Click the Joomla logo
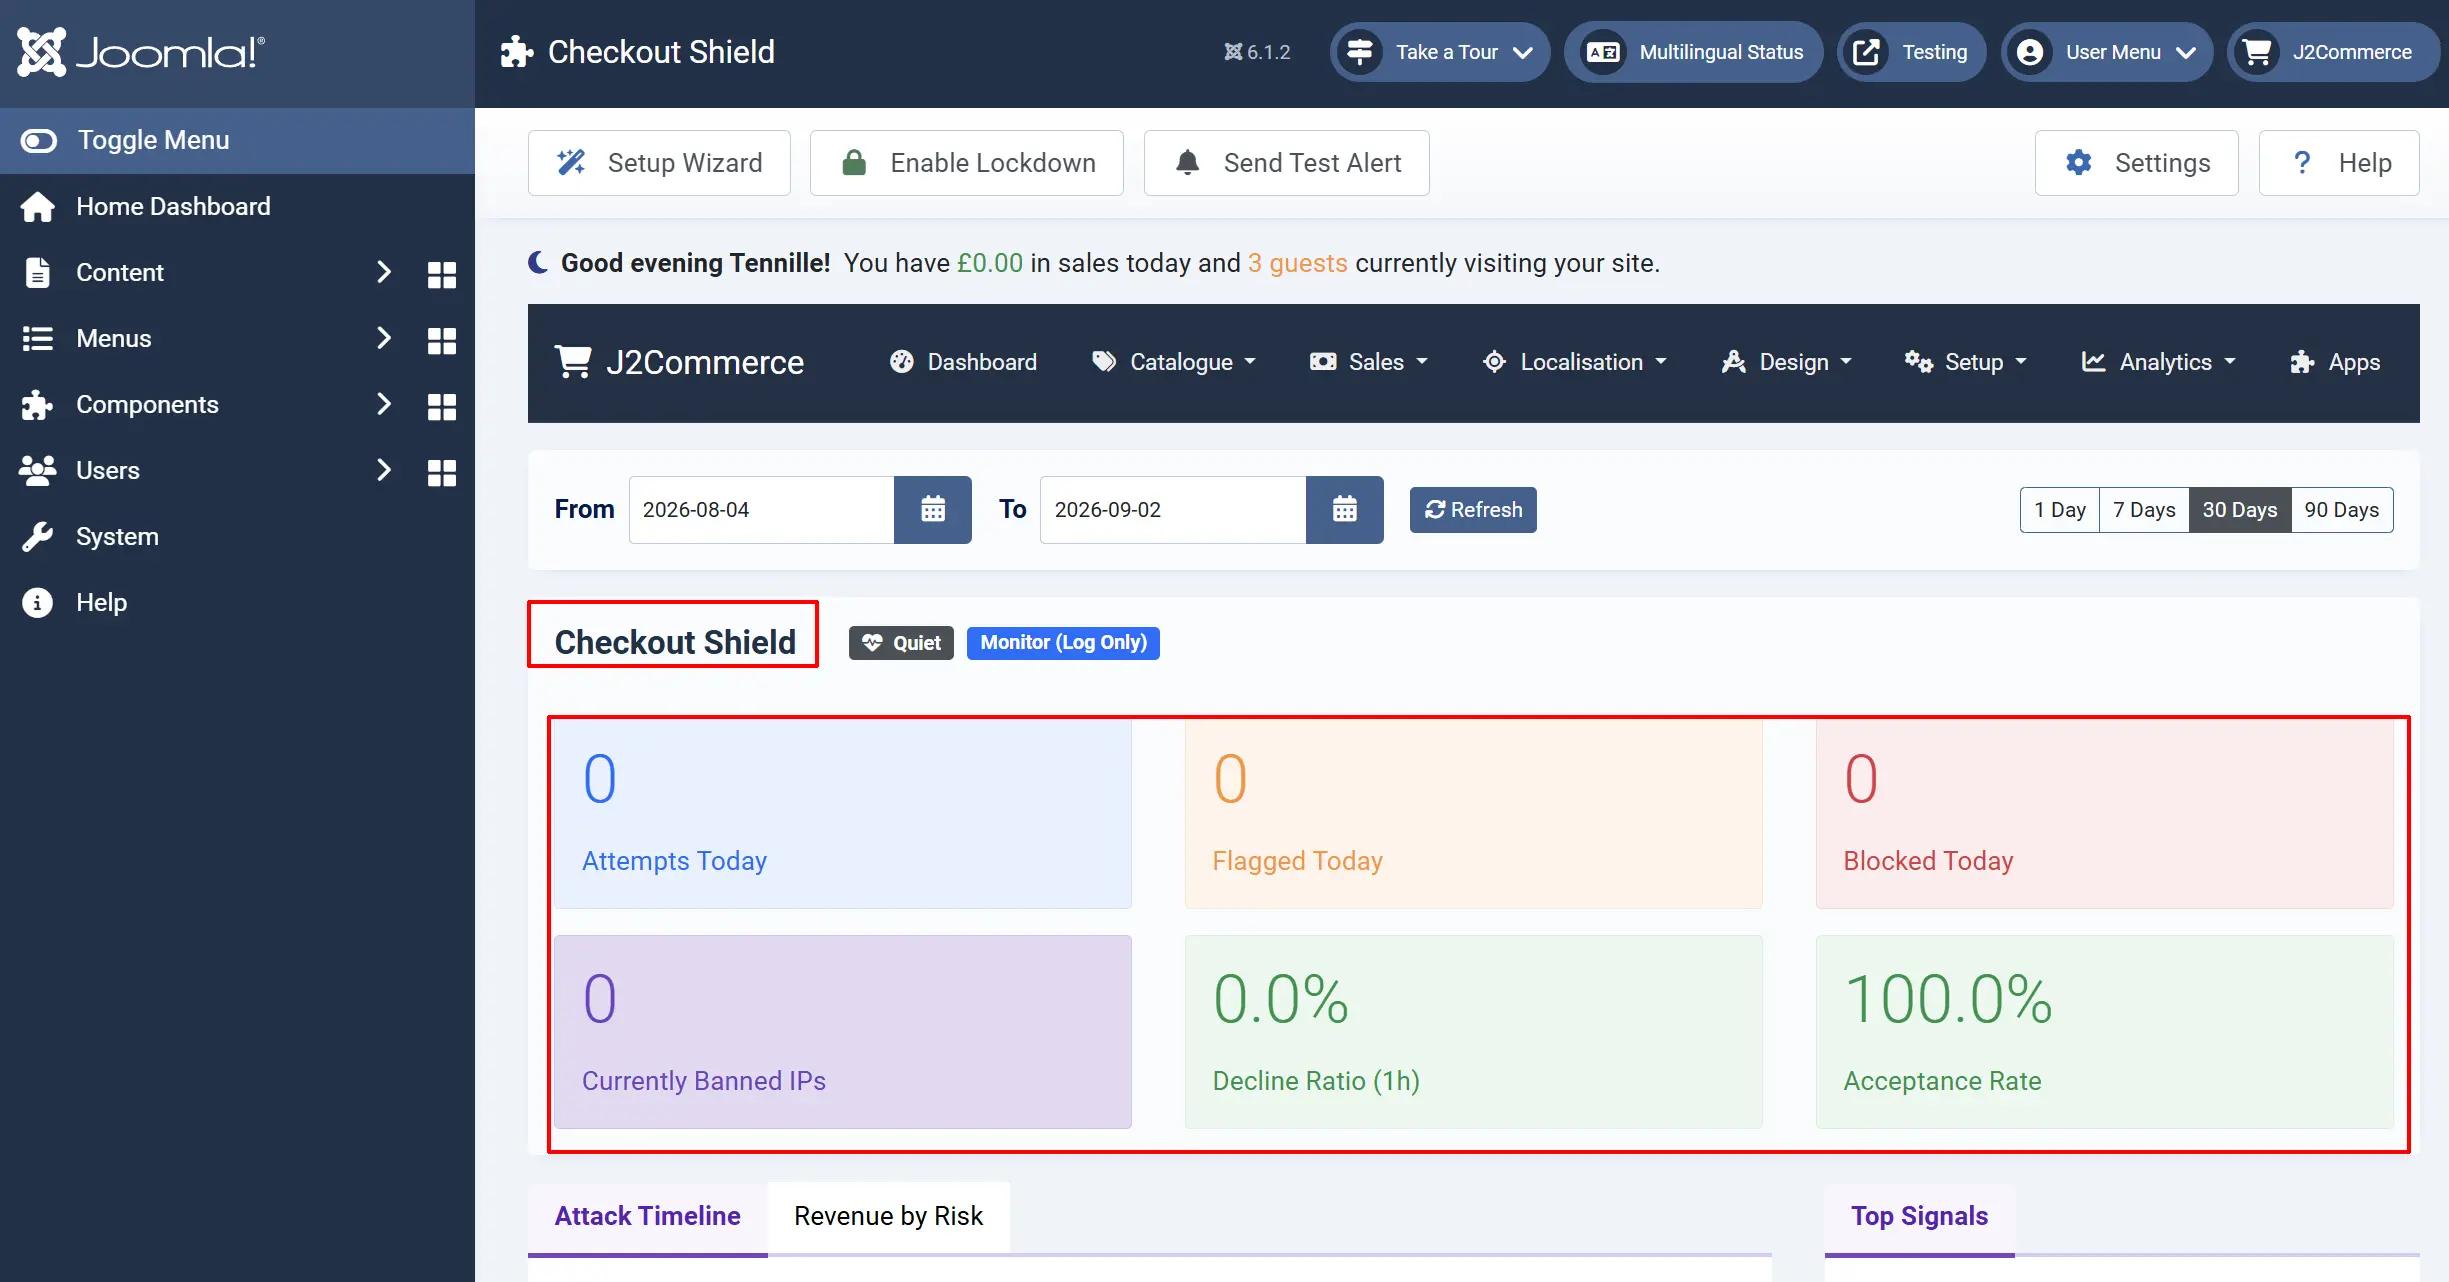Screen dimensions: 2449x1282 click(x=141, y=52)
